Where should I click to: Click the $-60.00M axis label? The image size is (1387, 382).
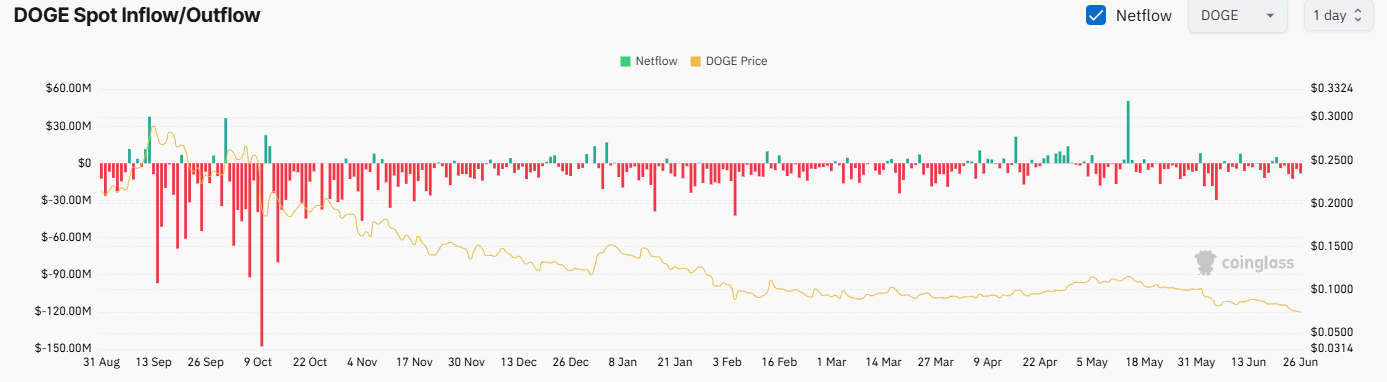(x=67, y=237)
